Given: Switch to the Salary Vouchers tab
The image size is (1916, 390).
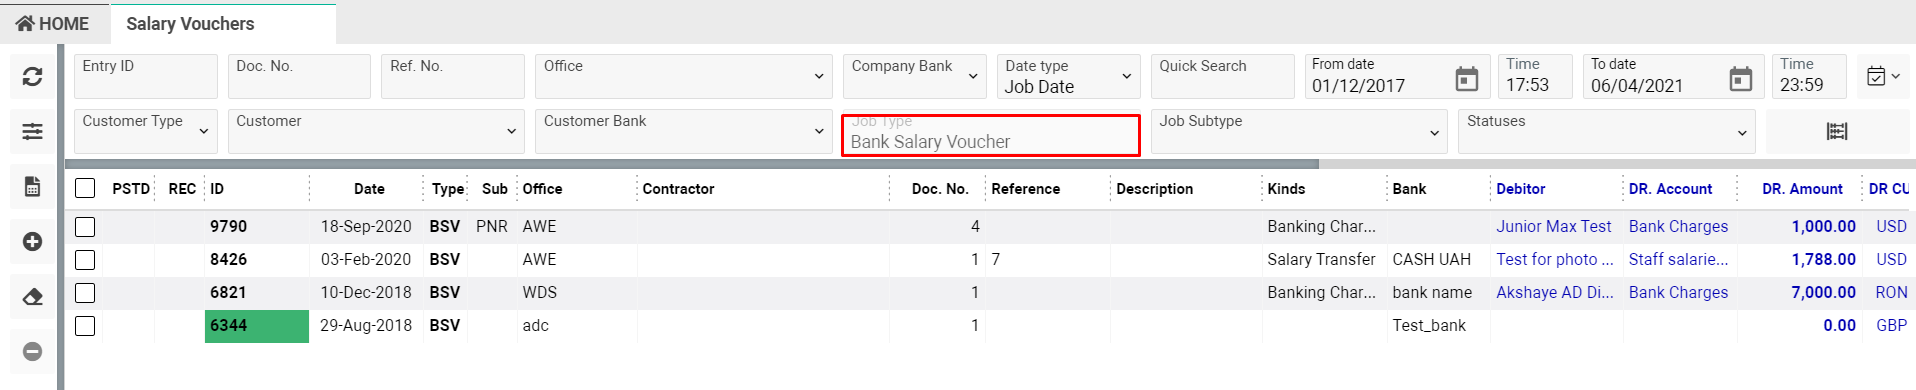Looking at the screenshot, I should pos(190,23).
